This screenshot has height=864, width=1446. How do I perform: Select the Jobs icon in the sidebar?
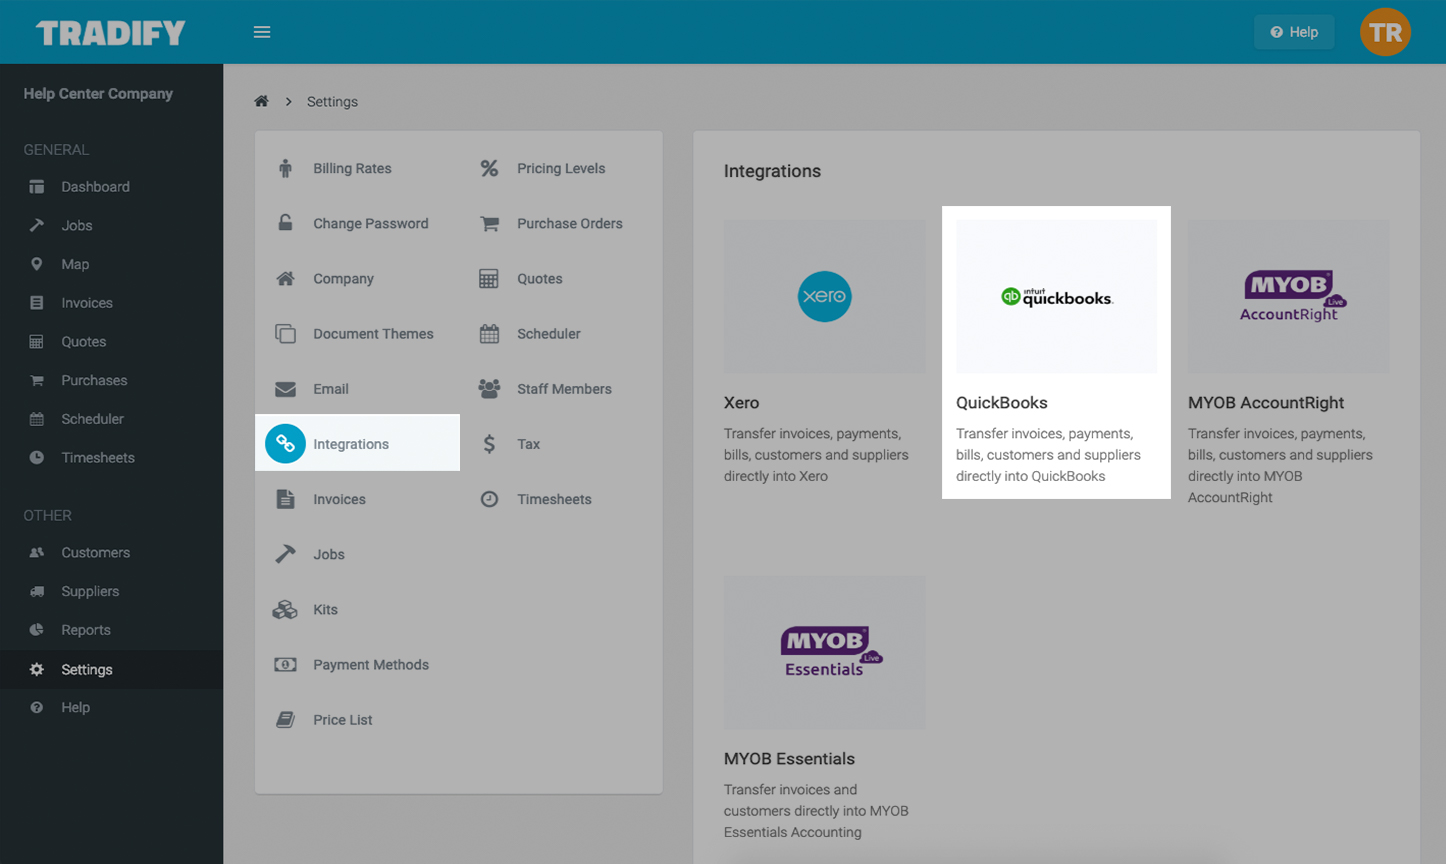36,225
